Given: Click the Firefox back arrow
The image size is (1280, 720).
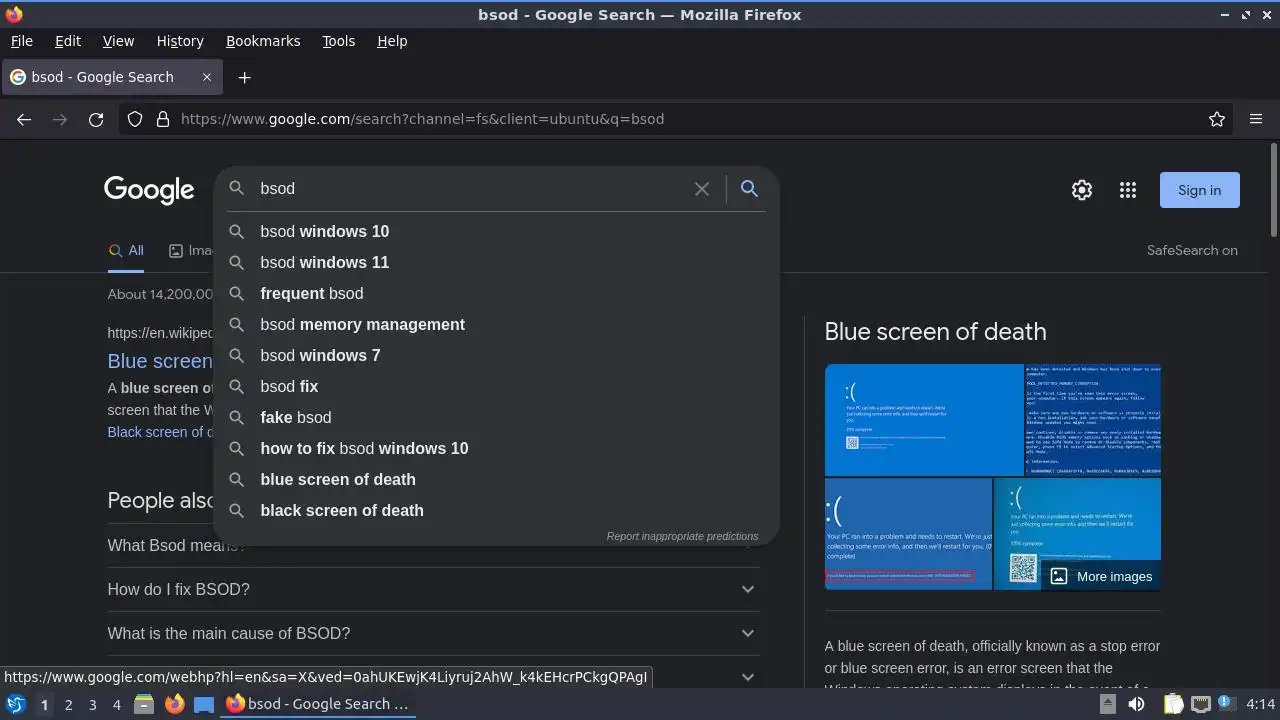Looking at the screenshot, I should [x=24, y=119].
